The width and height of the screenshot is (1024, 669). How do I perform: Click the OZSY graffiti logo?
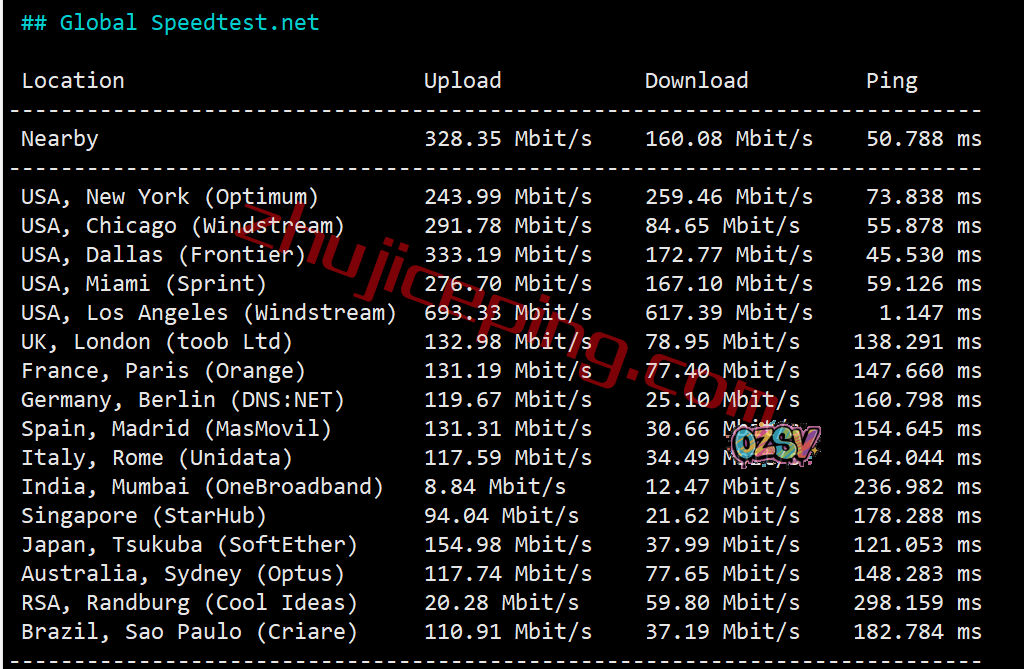775,444
